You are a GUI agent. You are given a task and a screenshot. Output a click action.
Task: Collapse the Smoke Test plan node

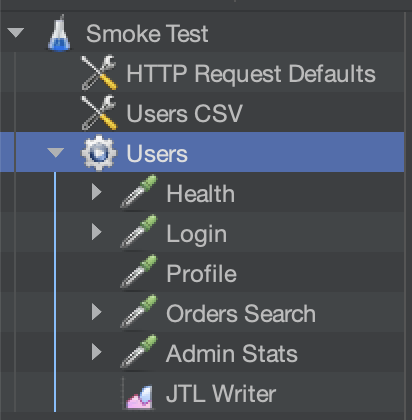coord(16,33)
